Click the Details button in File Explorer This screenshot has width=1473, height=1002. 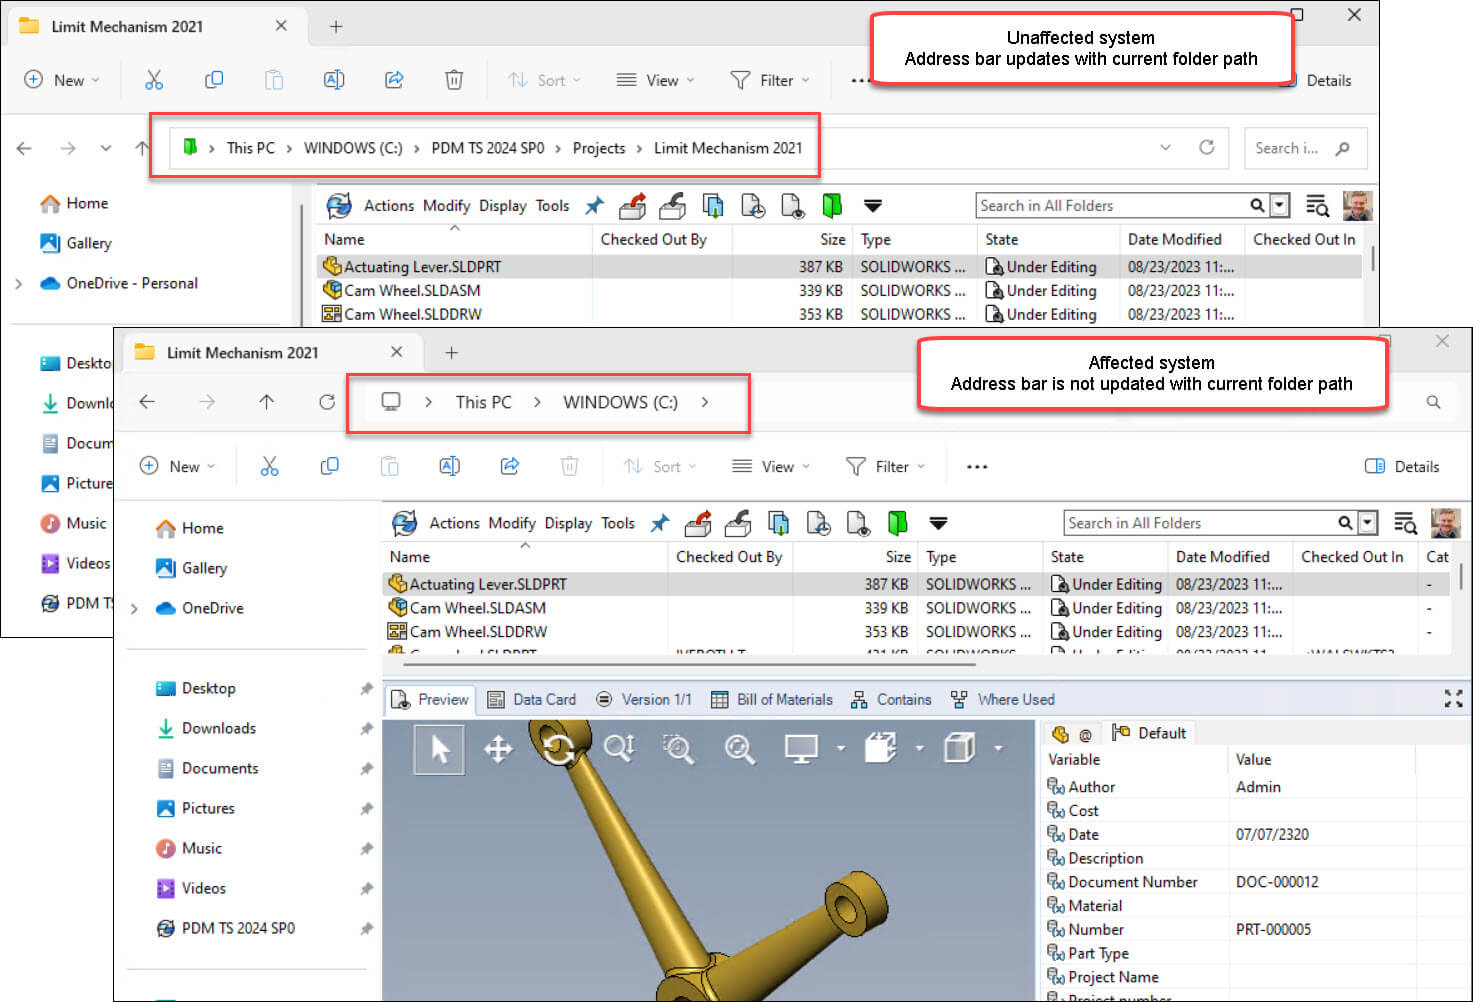point(1402,466)
